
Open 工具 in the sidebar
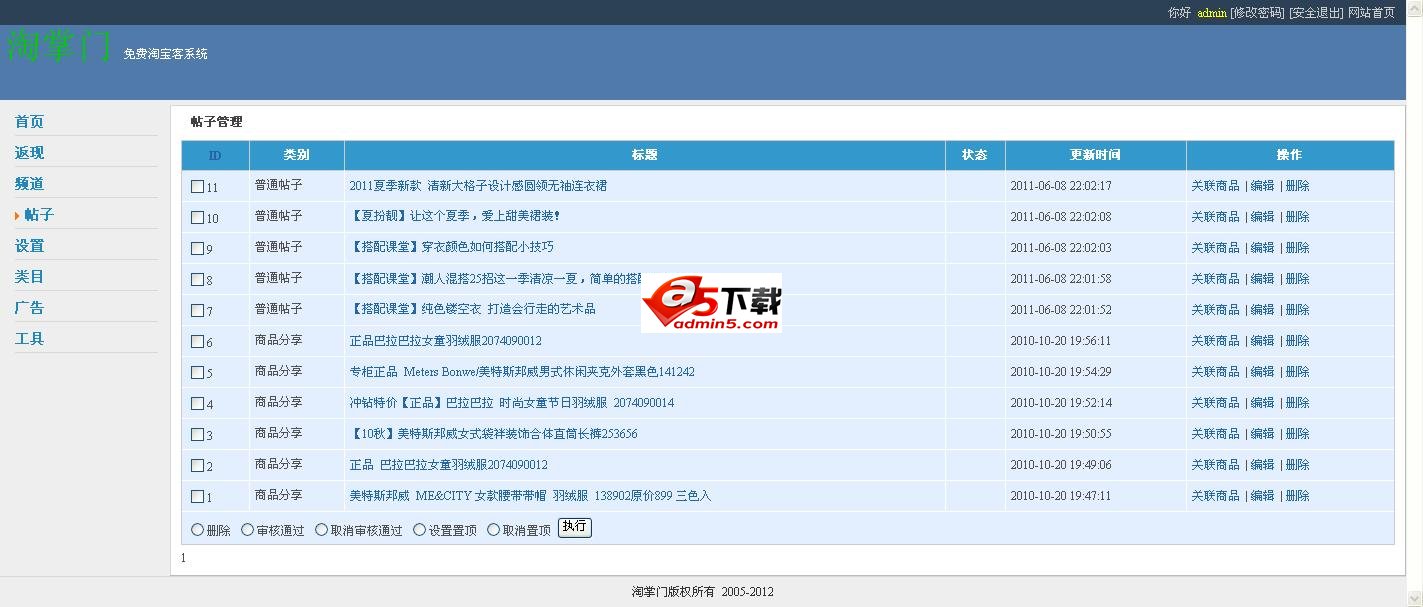click(29, 339)
